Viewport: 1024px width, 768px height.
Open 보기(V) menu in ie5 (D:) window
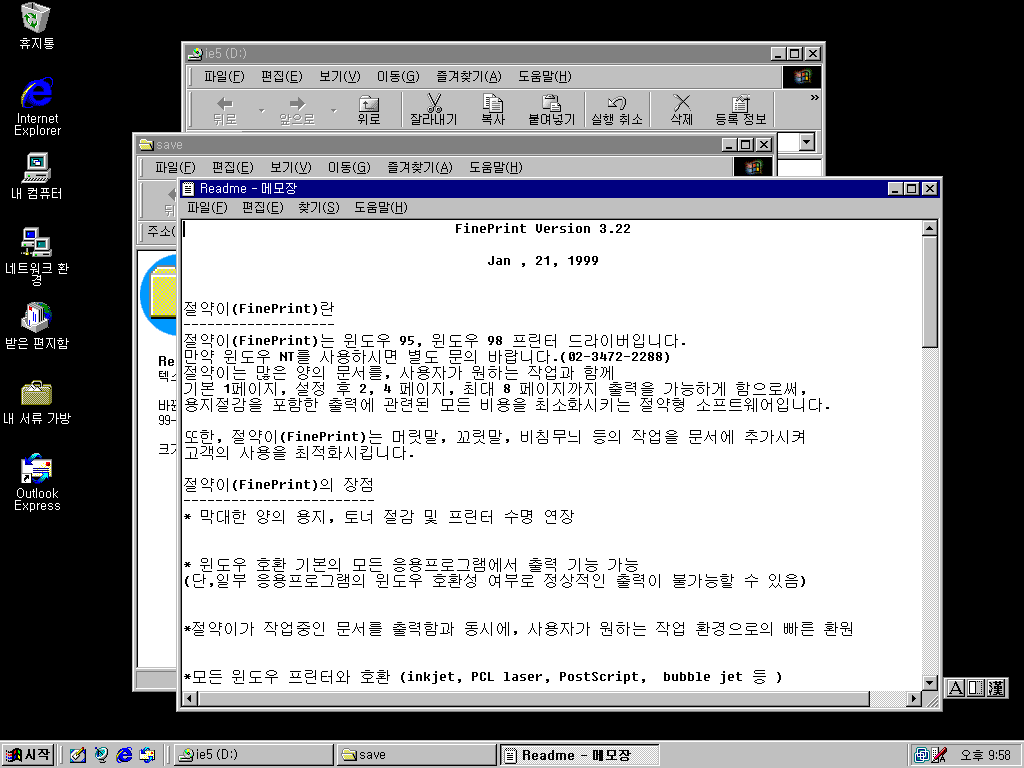point(340,77)
